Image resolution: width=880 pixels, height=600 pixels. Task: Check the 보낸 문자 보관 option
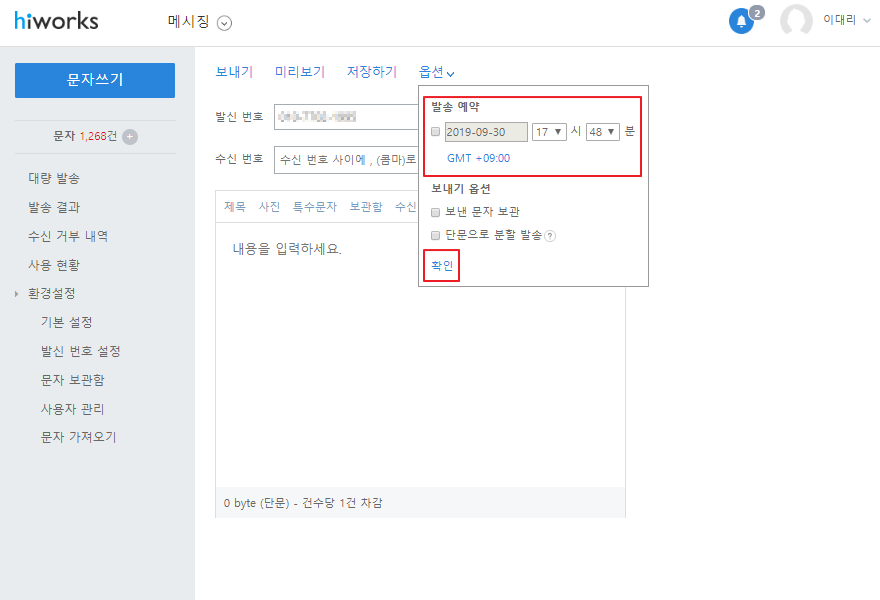coord(435,212)
